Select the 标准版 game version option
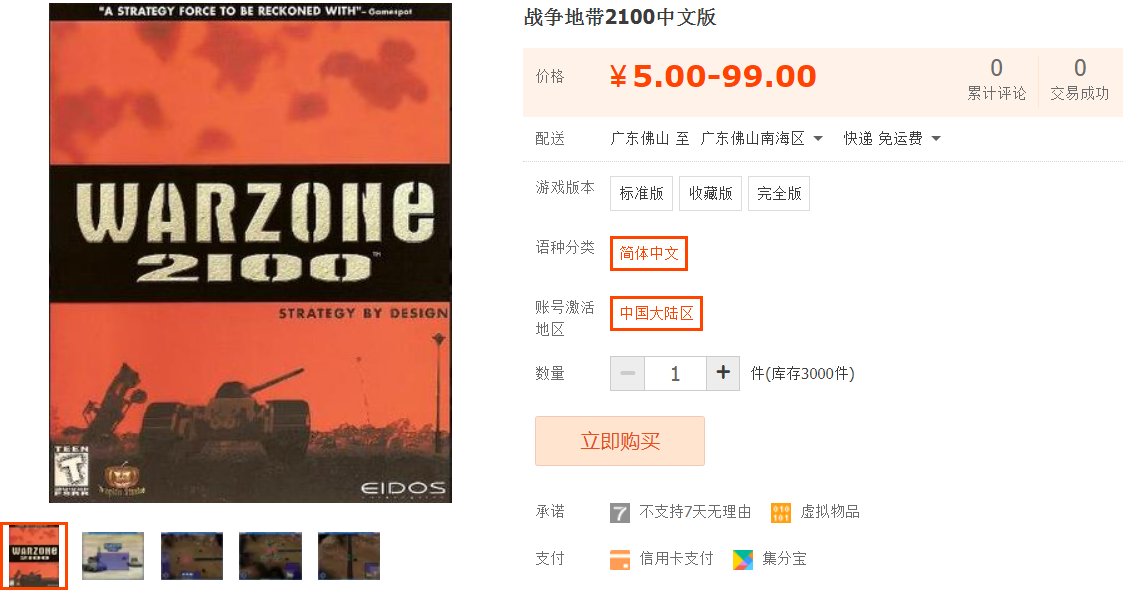 point(641,193)
